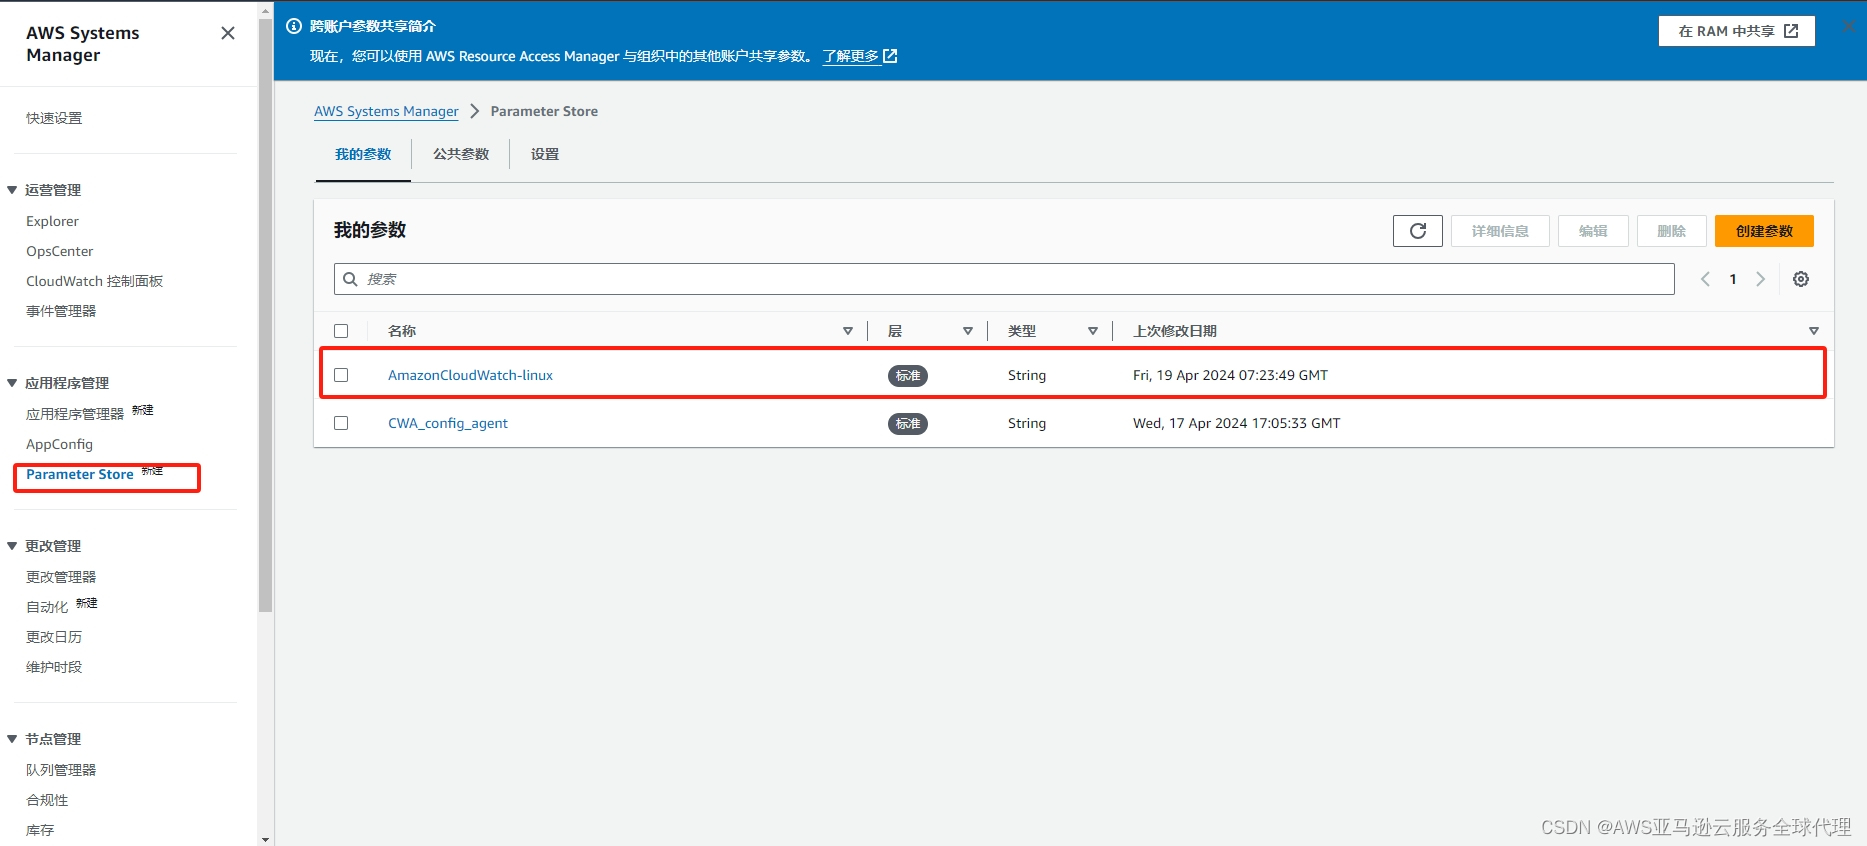Open 了解更多 link in banner
The image size is (1867, 846).
point(859,56)
